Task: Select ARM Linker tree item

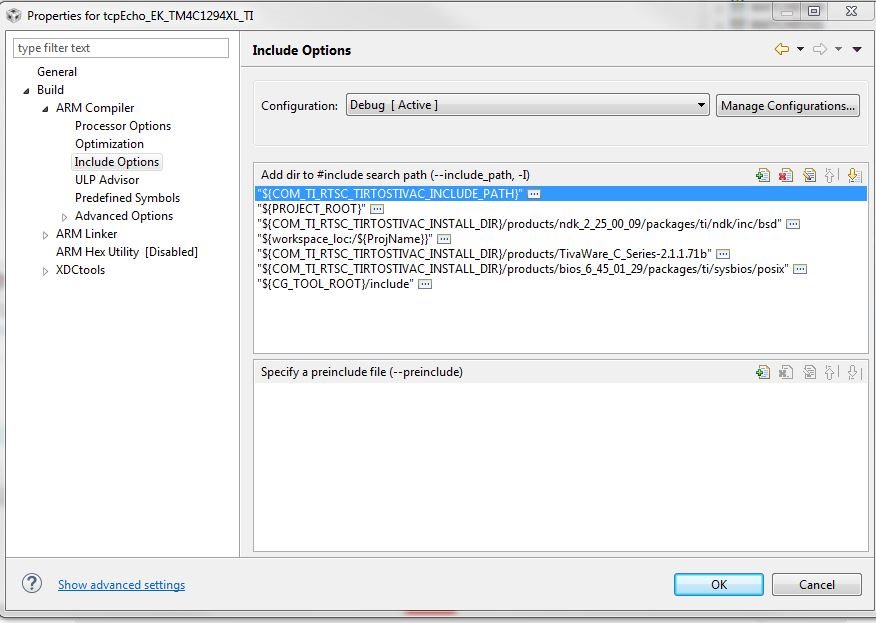Action: [x=87, y=234]
